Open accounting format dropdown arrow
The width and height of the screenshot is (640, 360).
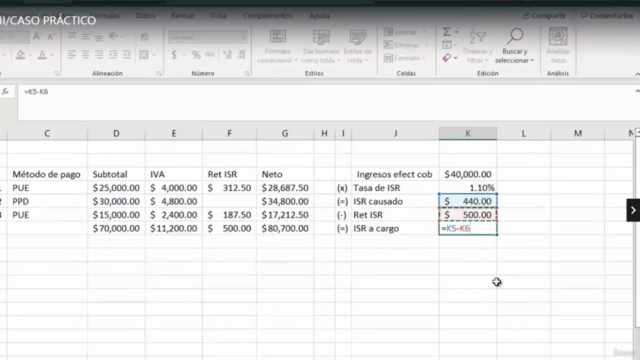pyautogui.click(x=184, y=55)
